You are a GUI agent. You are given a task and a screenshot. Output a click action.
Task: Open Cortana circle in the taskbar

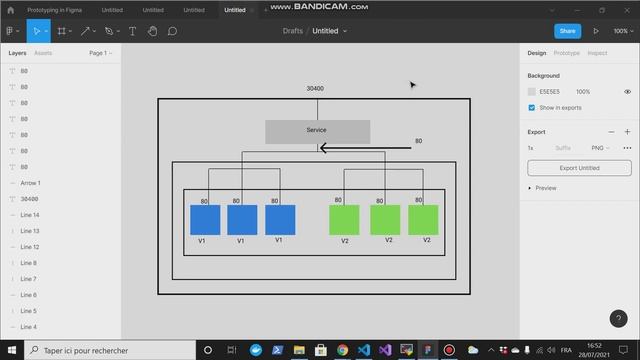pyautogui.click(x=208, y=350)
